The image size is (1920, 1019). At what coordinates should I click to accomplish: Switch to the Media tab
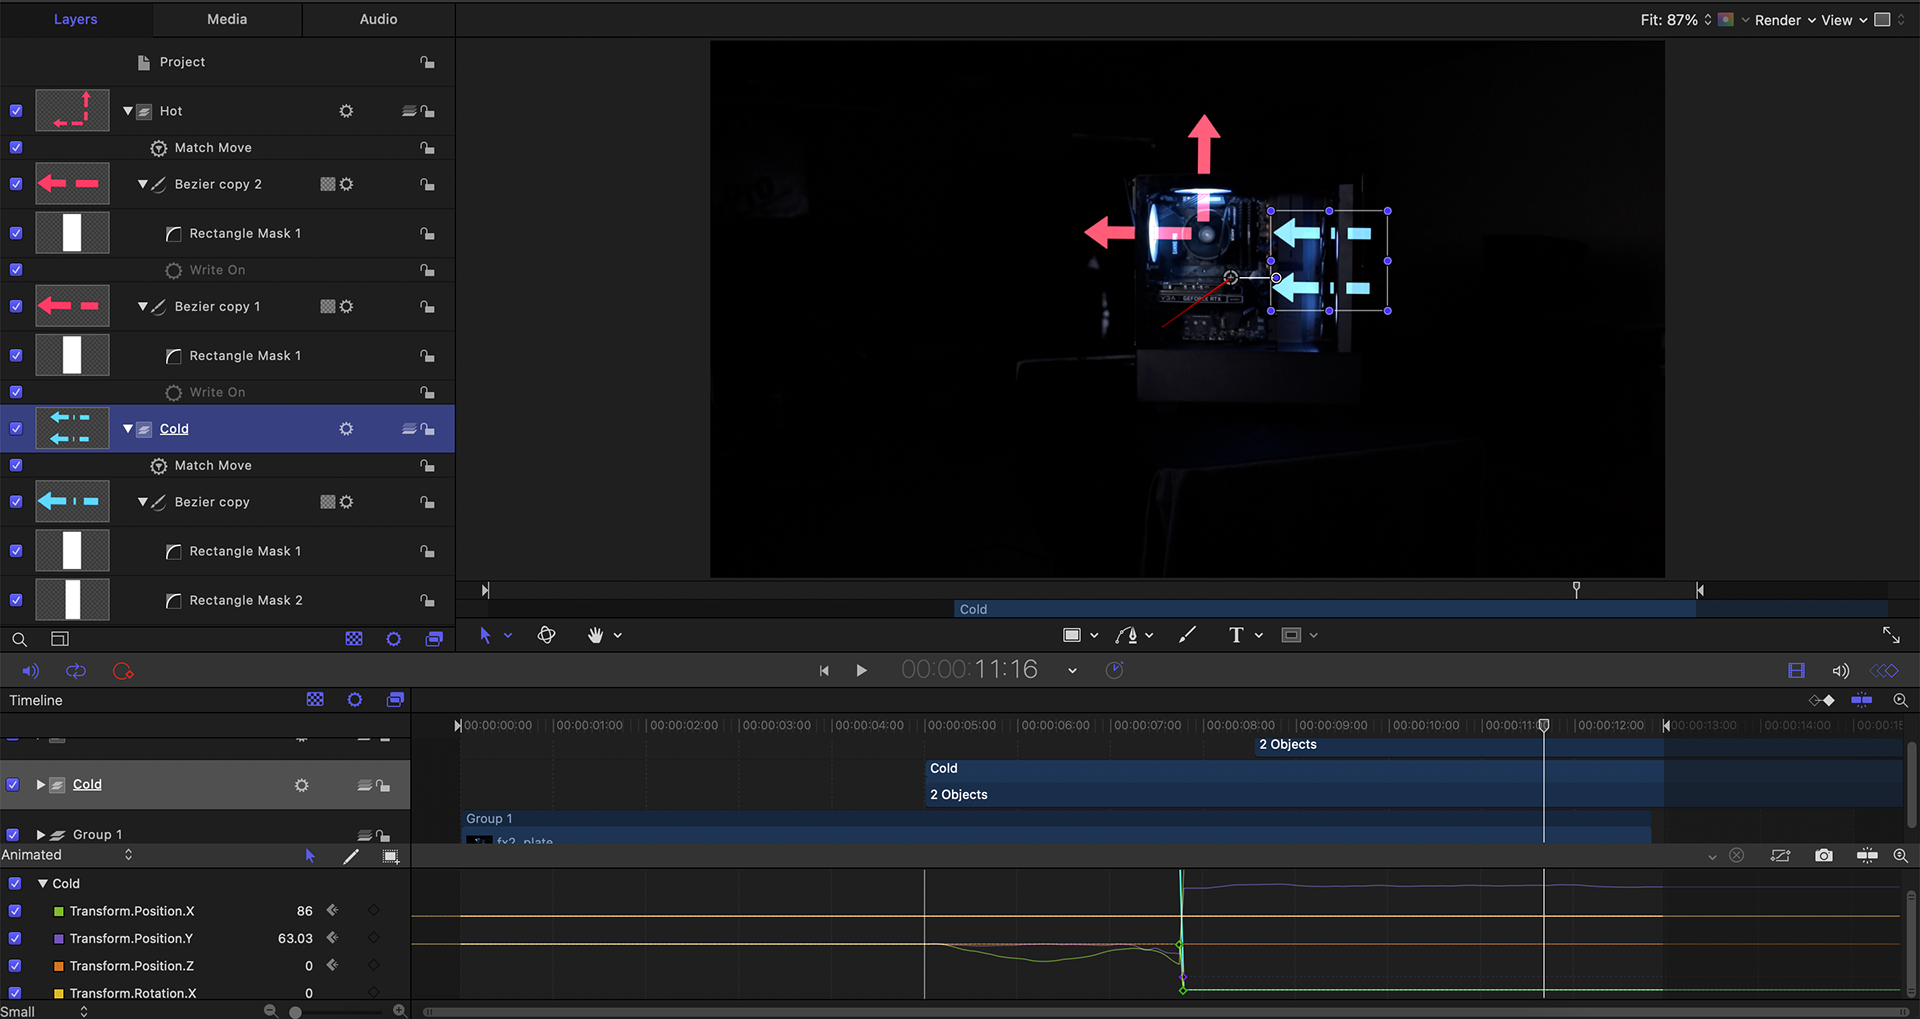click(226, 19)
